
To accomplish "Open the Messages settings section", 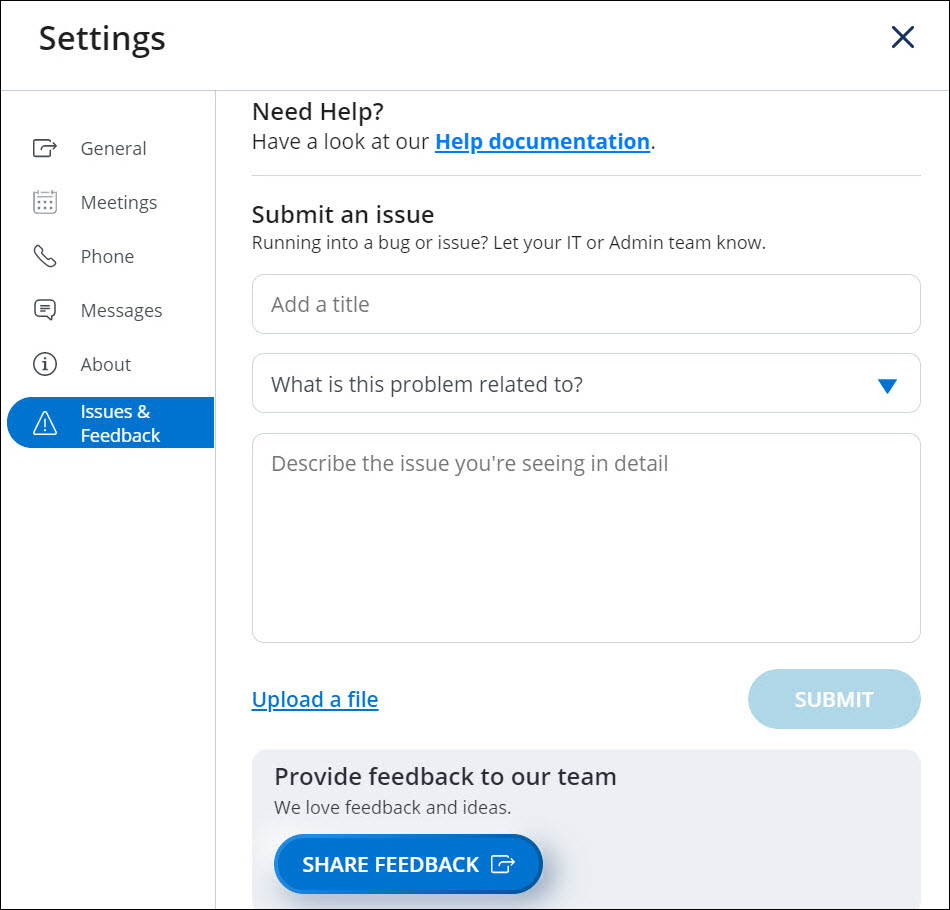I will click(121, 310).
